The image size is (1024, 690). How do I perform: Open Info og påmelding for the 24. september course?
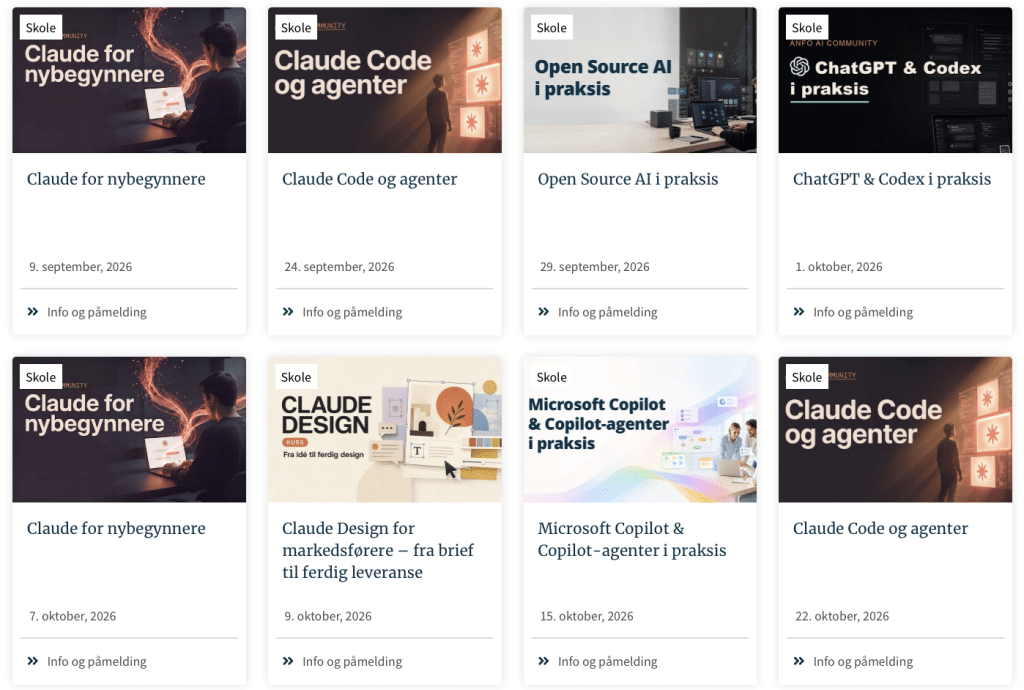tap(352, 312)
